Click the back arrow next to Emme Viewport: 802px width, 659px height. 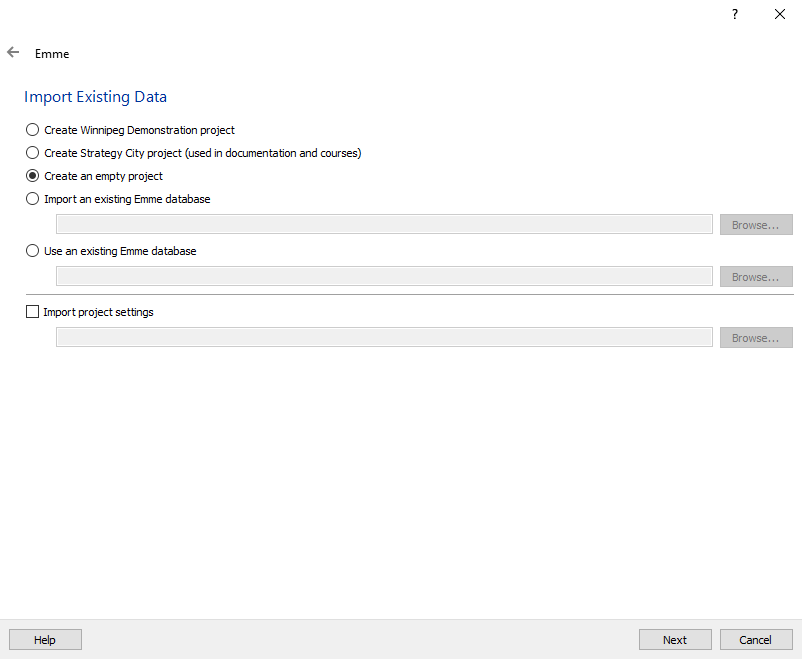click(x=13, y=53)
